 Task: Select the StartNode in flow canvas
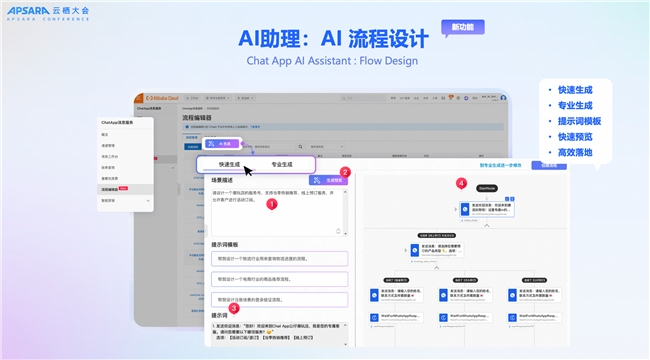coord(487,188)
